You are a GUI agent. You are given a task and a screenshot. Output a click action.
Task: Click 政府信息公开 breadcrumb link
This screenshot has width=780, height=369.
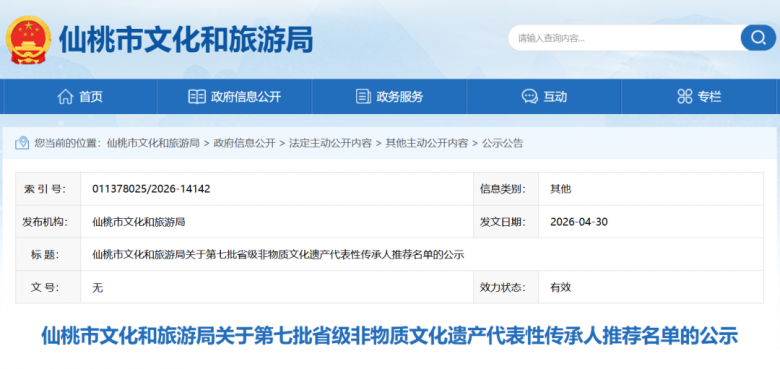(x=244, y=143)
